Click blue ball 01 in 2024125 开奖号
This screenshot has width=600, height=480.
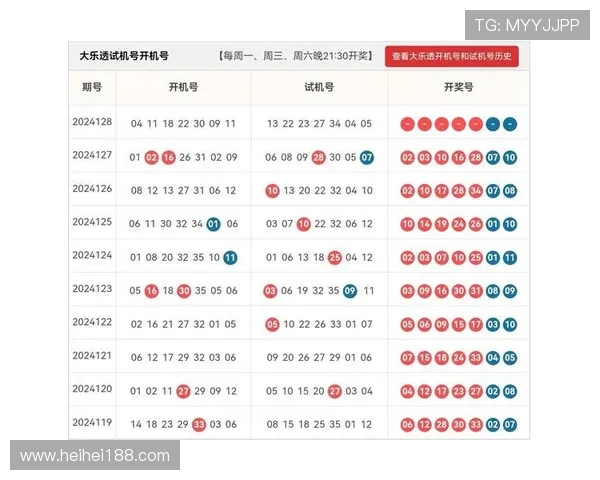[x=493, y=224]
